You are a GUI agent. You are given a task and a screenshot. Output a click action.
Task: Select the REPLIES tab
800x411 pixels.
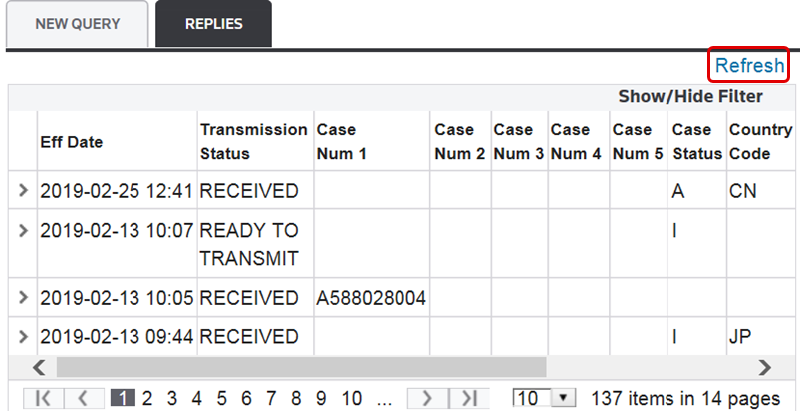213,24
